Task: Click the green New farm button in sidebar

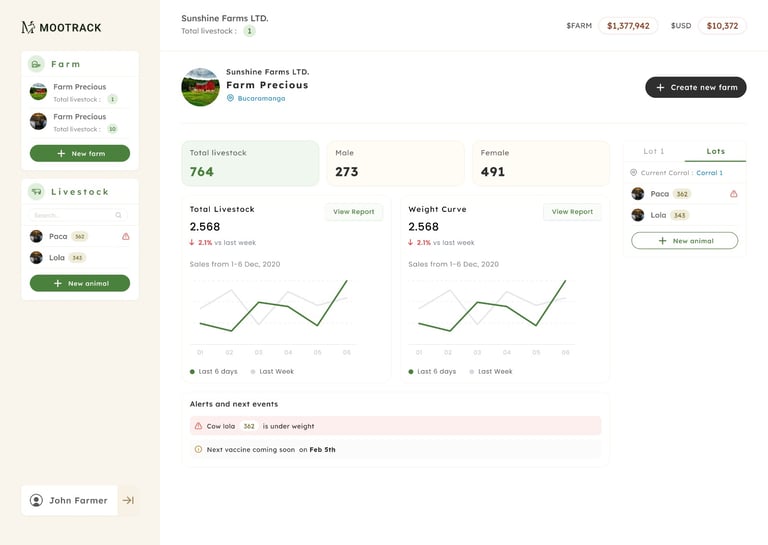Action: 80,153
